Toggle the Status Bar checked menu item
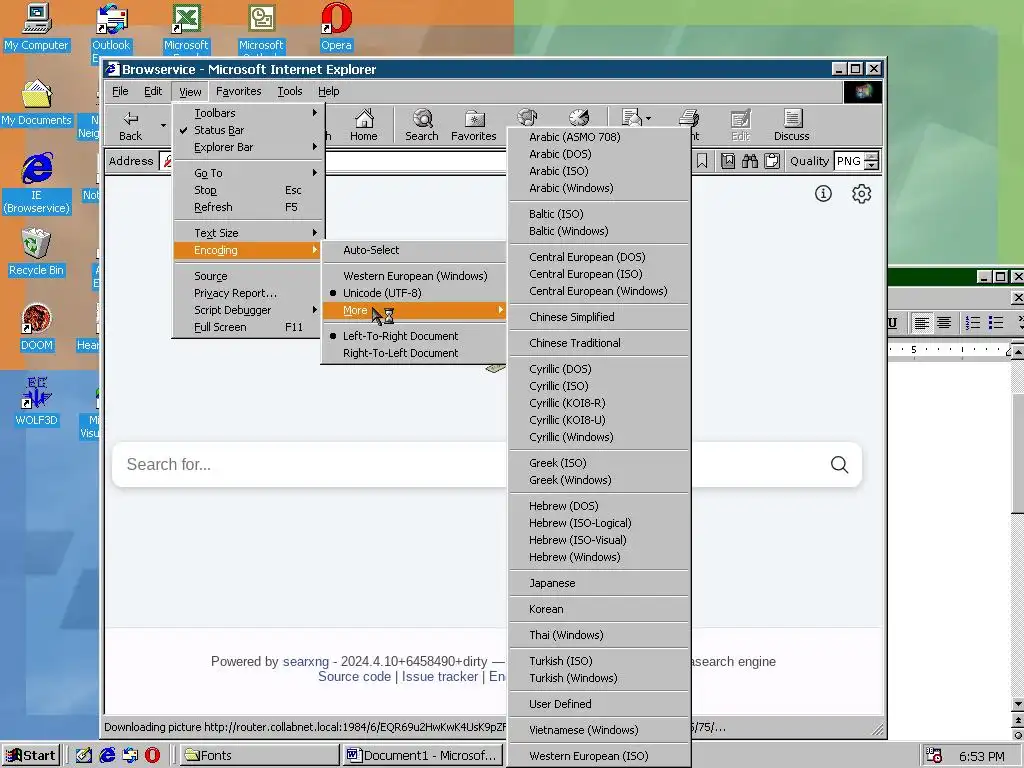 coord(248,130)
